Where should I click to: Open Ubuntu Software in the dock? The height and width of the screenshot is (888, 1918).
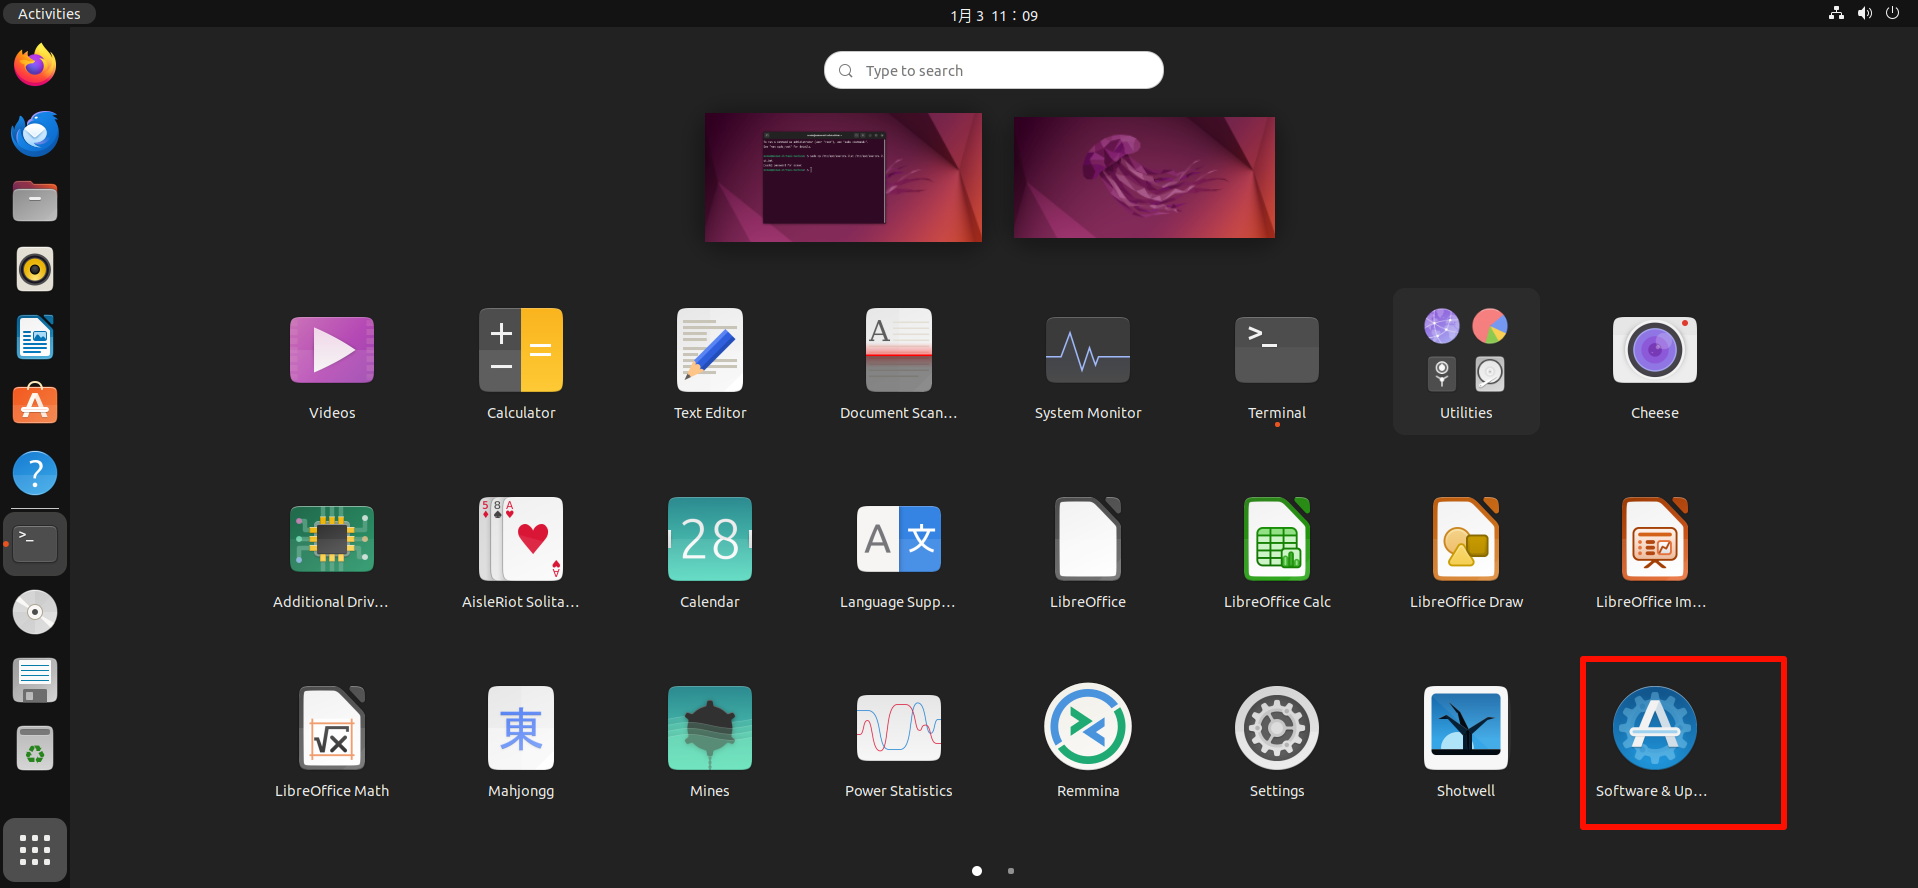coord(35,405)
